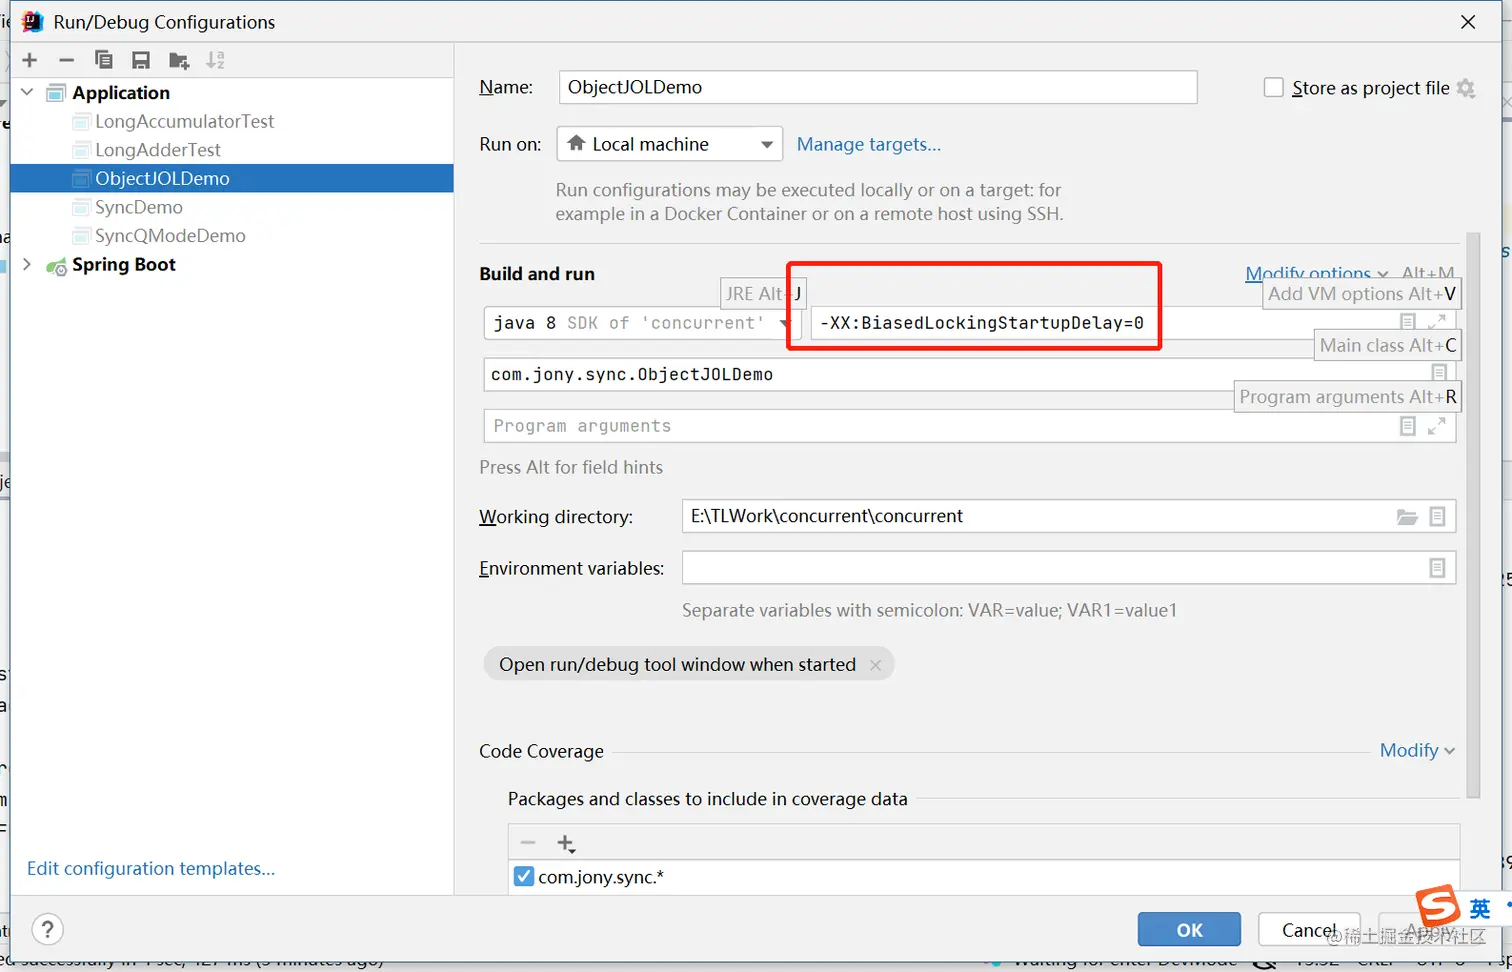This screenshot has height=972, width=1512.
Task: Click the Sogou input method icon
Action: coord(1438,906)
